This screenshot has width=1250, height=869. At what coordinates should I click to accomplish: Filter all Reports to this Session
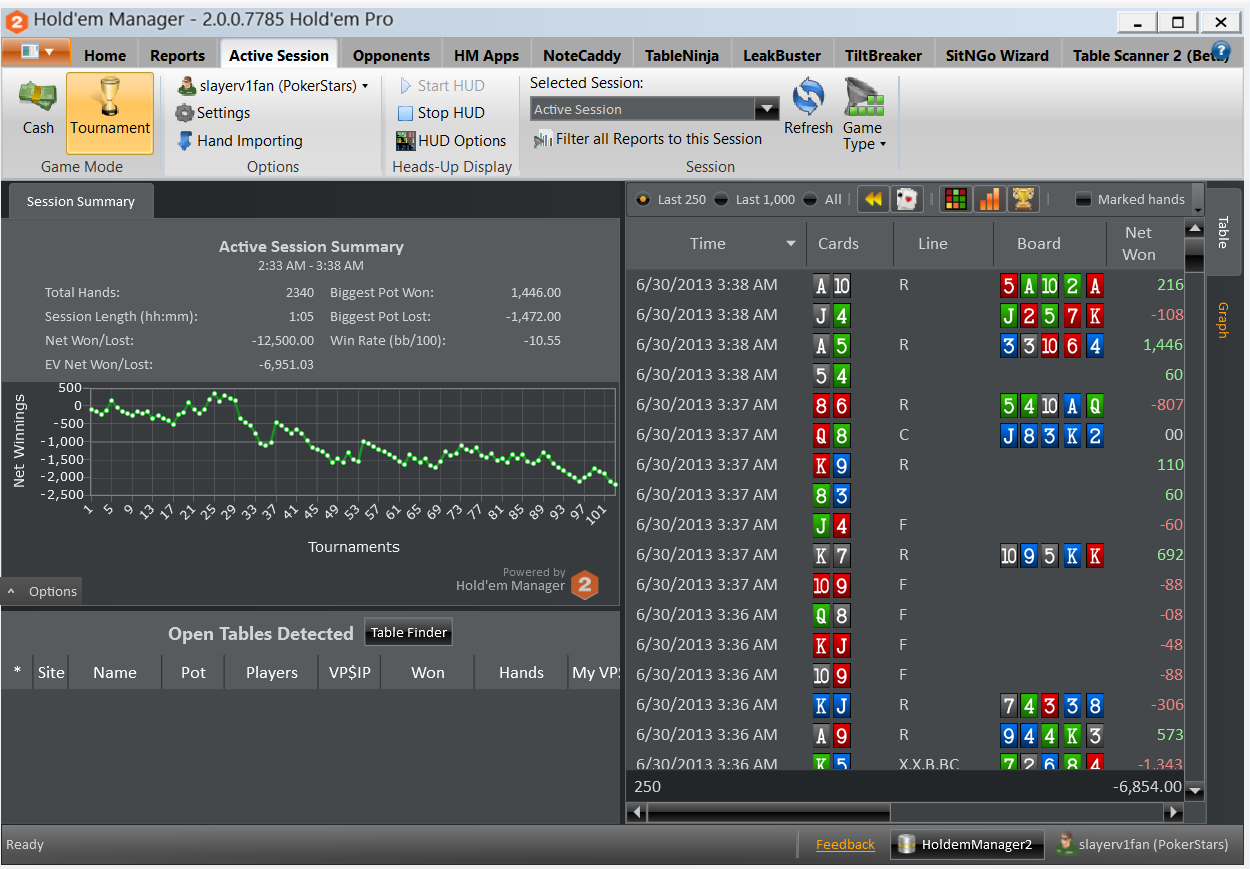648,139
